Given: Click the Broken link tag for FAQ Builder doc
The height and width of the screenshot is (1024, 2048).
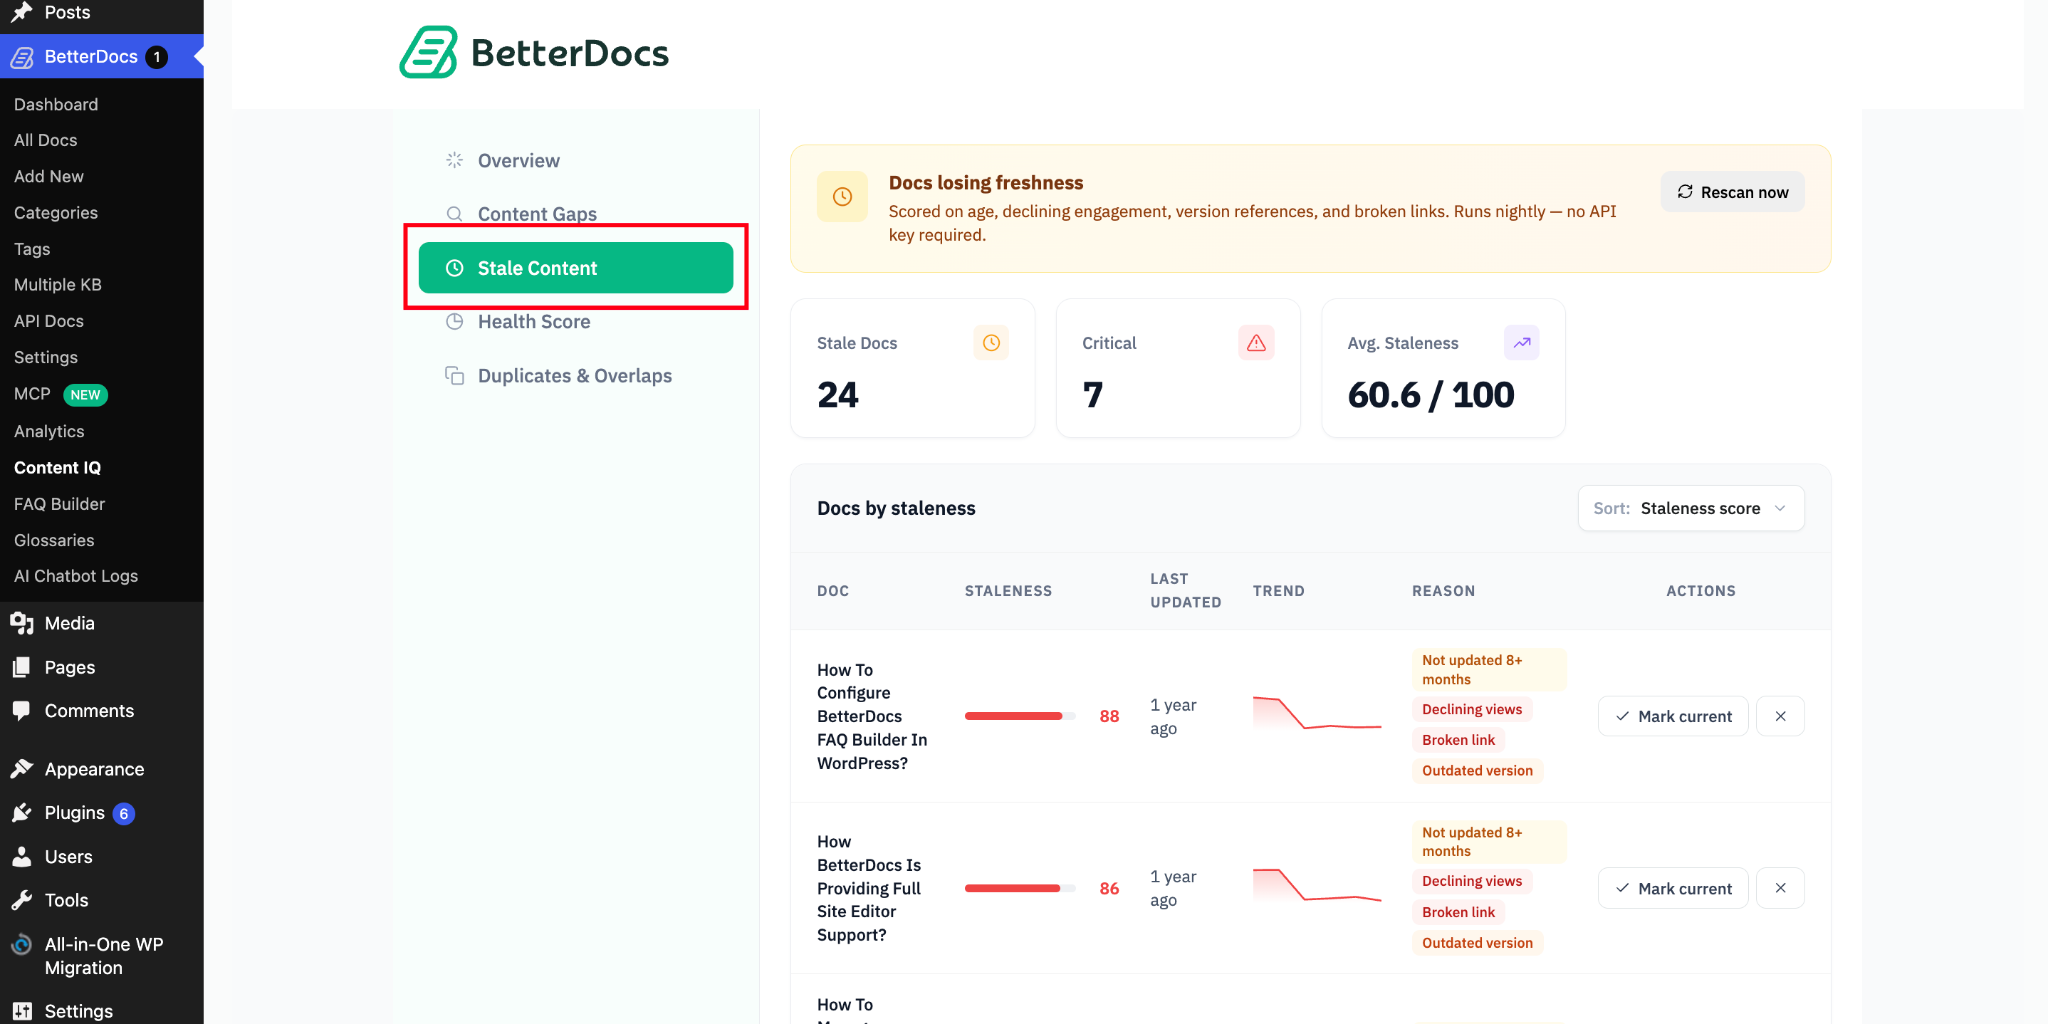Looking at the screenshot, I should [1458, 740].
